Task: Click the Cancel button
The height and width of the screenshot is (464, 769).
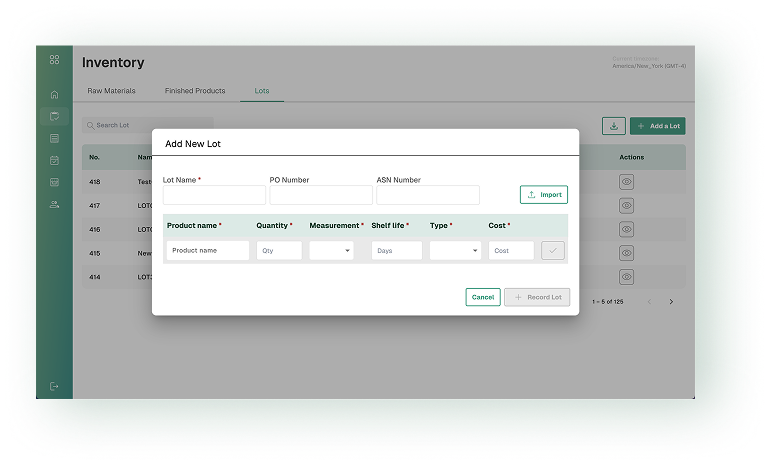Action: [483, 297]
